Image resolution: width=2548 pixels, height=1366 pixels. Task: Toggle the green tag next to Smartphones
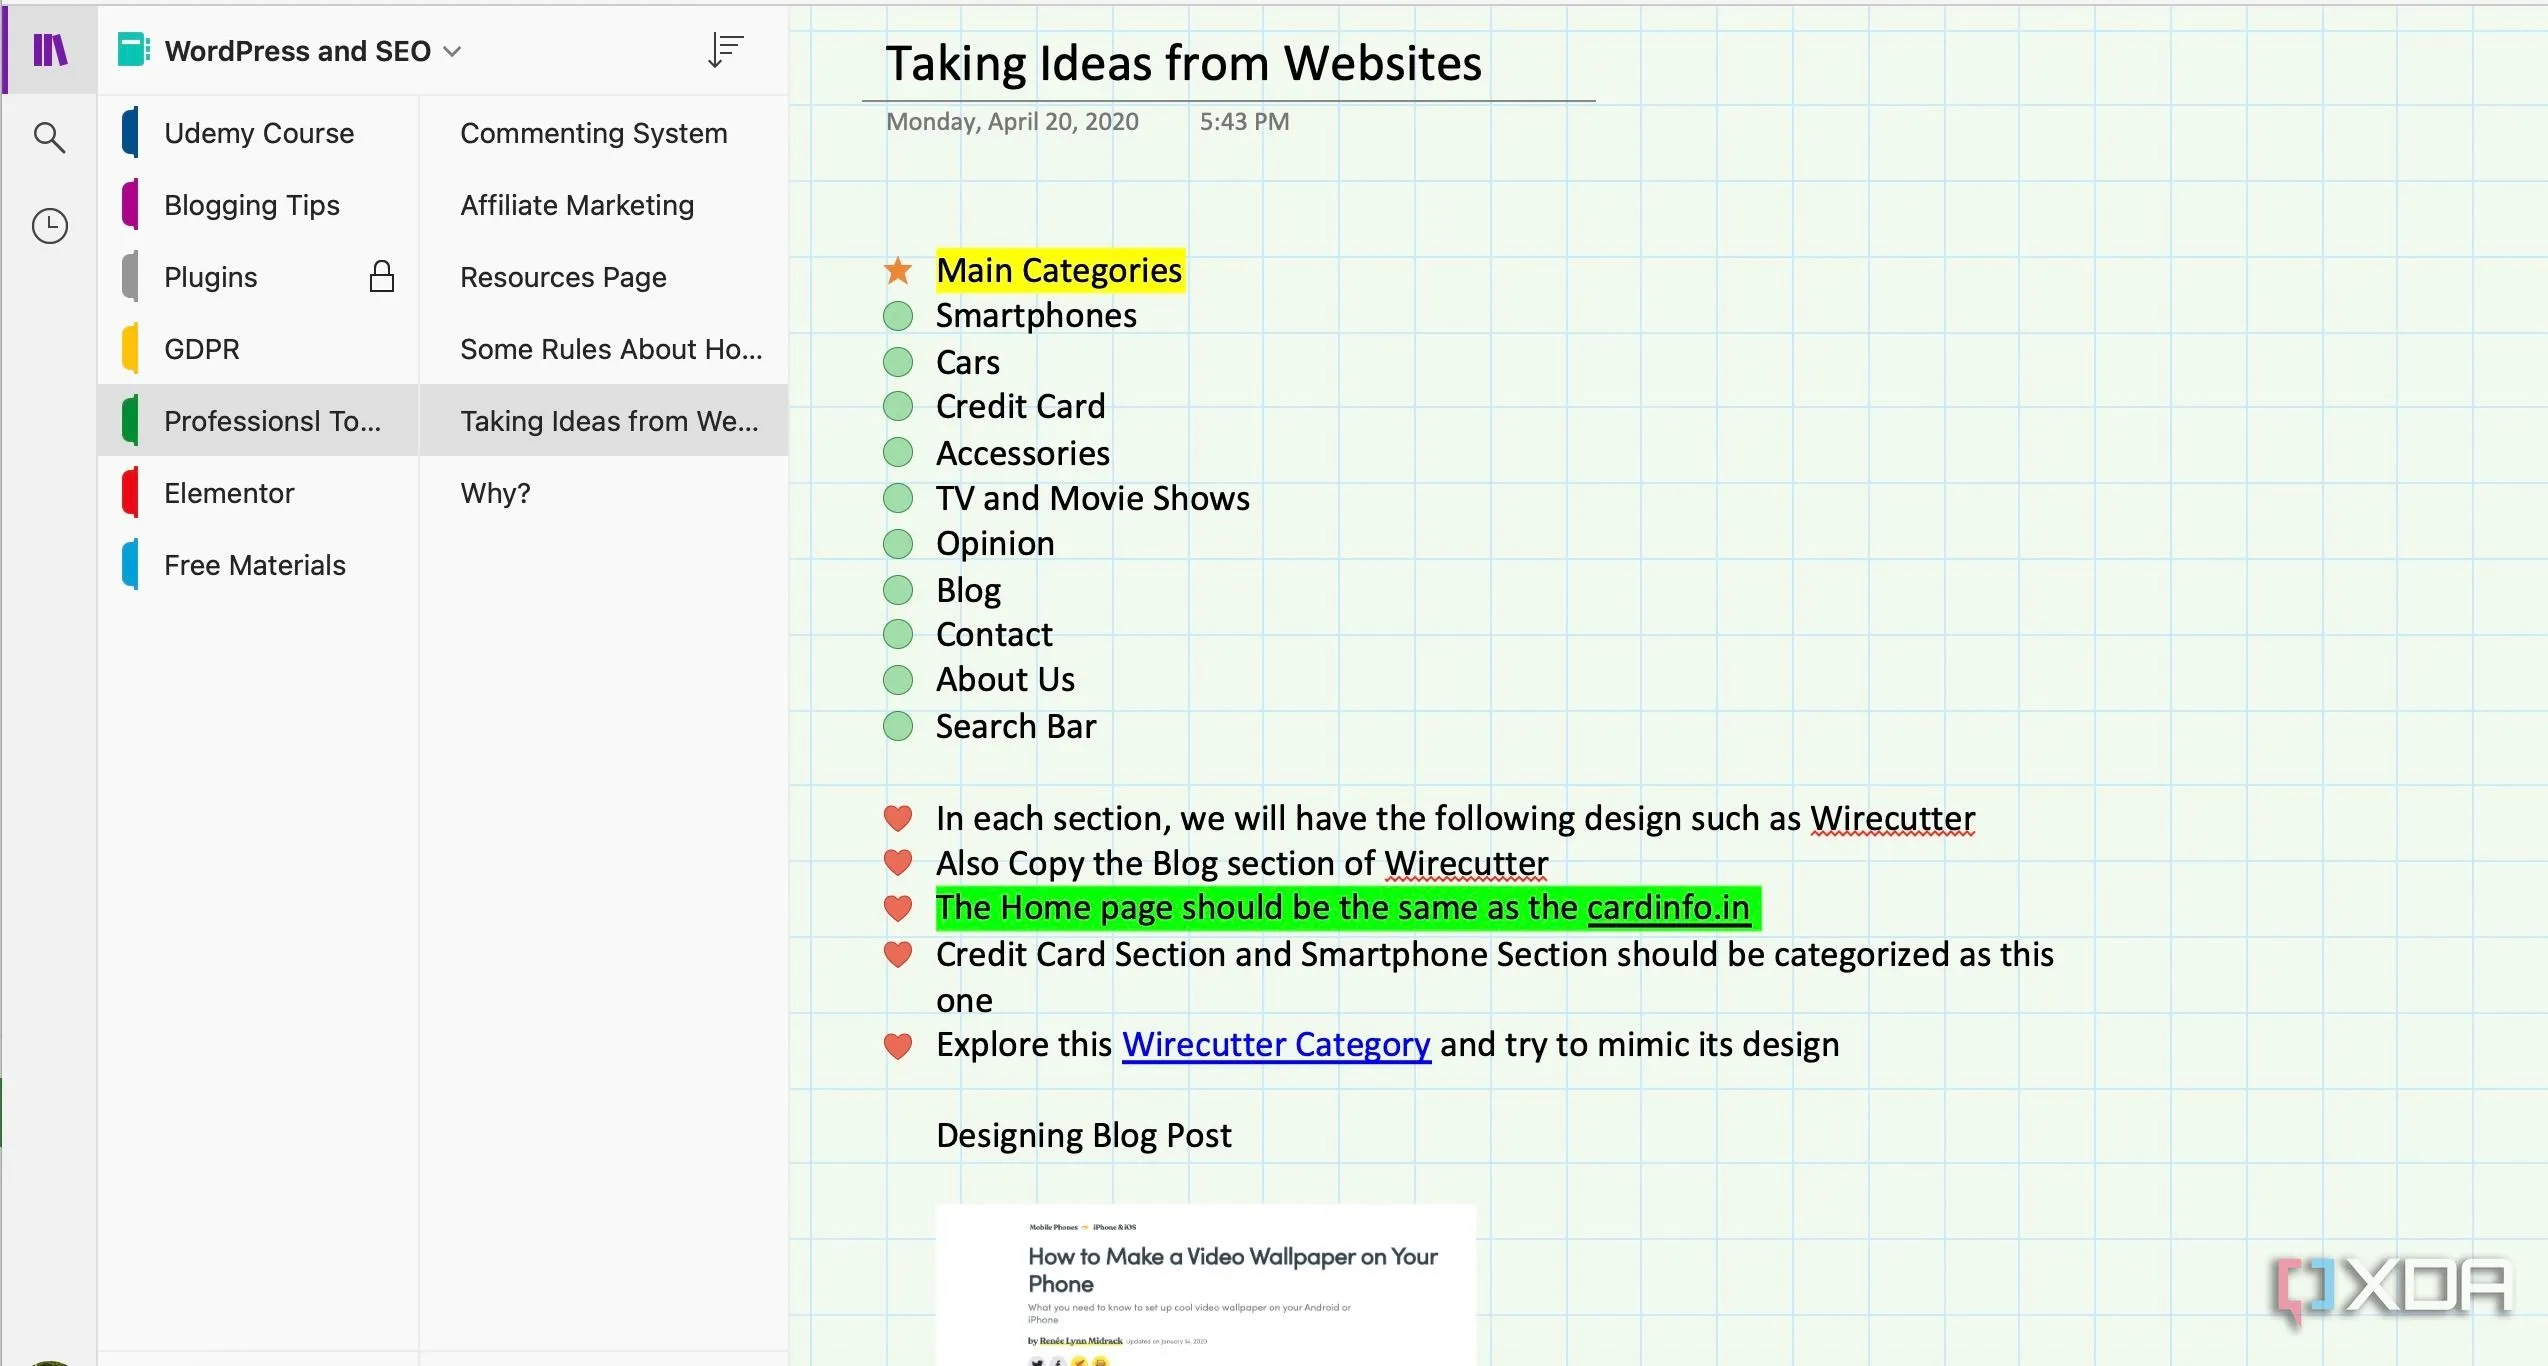[898, 316]
